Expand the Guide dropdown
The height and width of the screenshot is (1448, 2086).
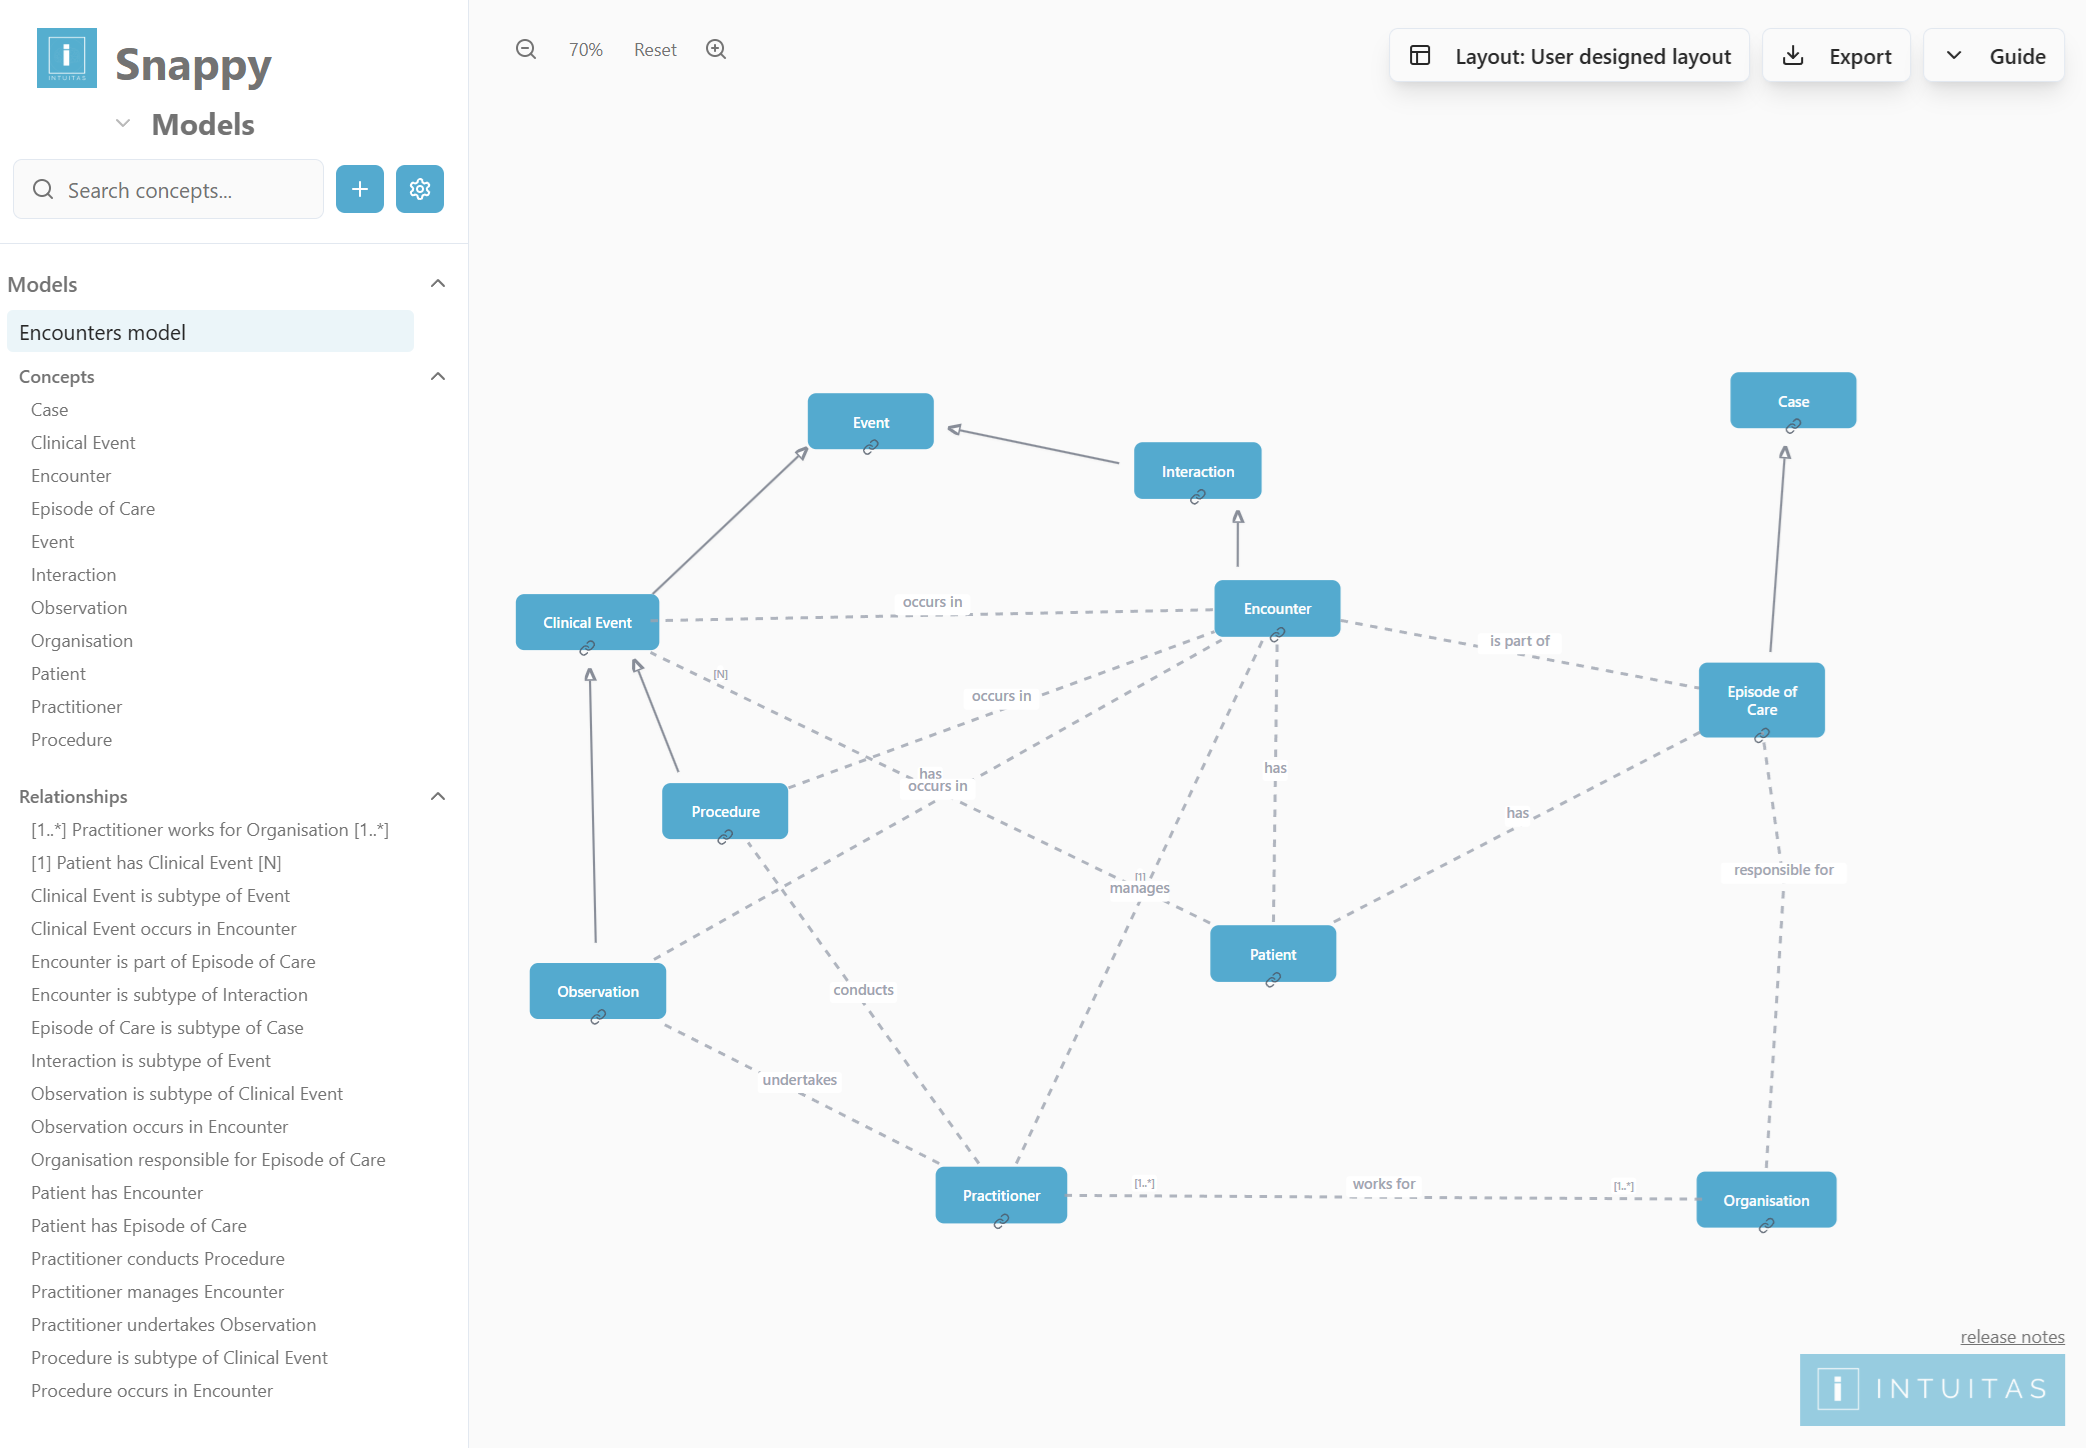coord(1995,56)
